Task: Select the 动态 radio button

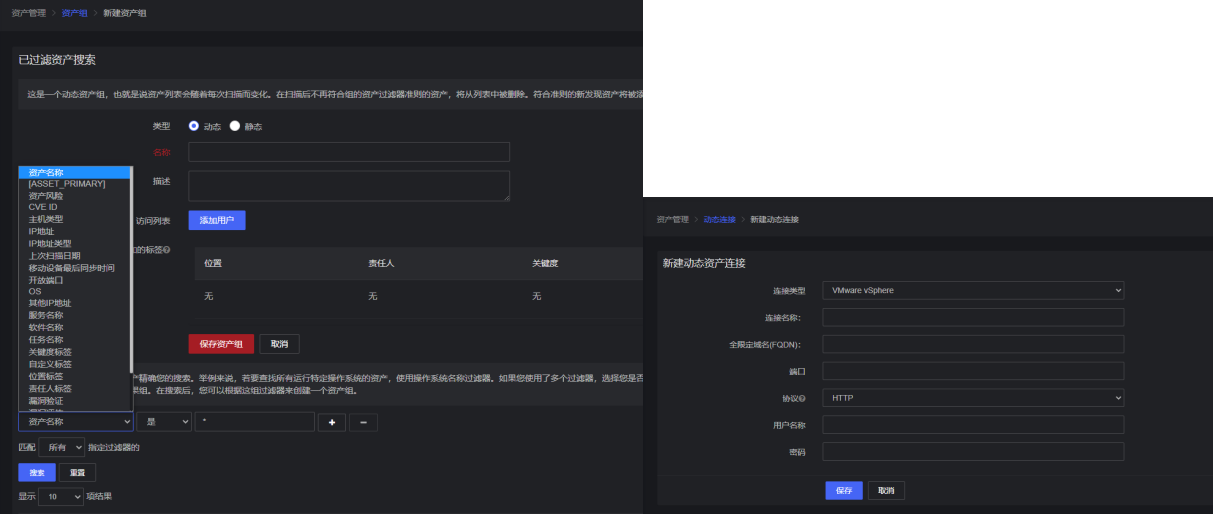Action: 194,127
